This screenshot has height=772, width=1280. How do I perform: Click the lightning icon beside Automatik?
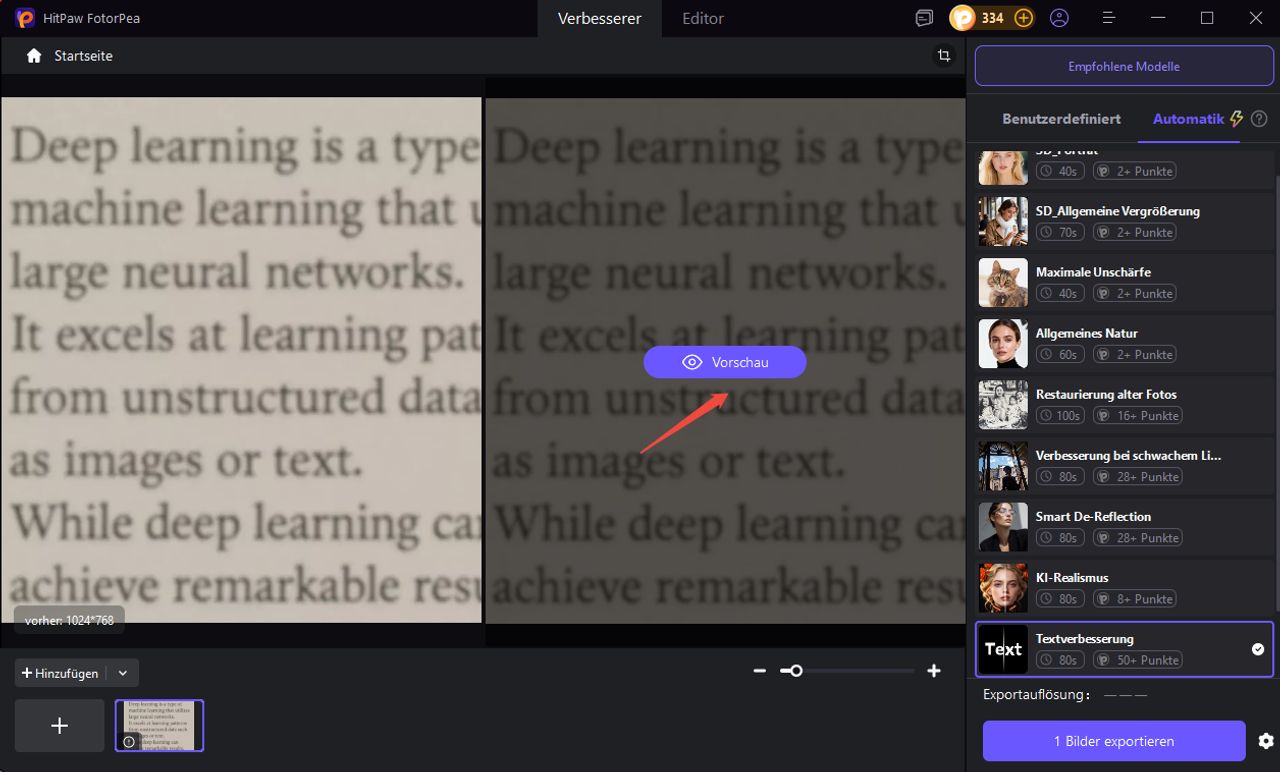[x=1236, y=119]
